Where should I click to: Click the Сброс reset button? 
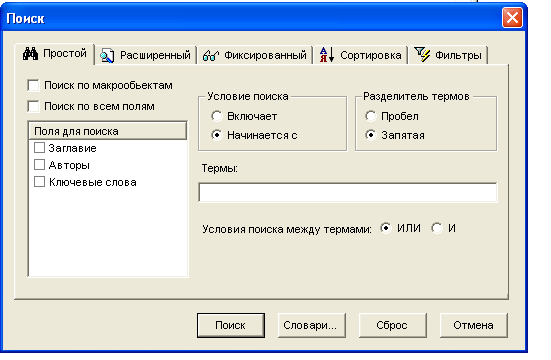393,325
